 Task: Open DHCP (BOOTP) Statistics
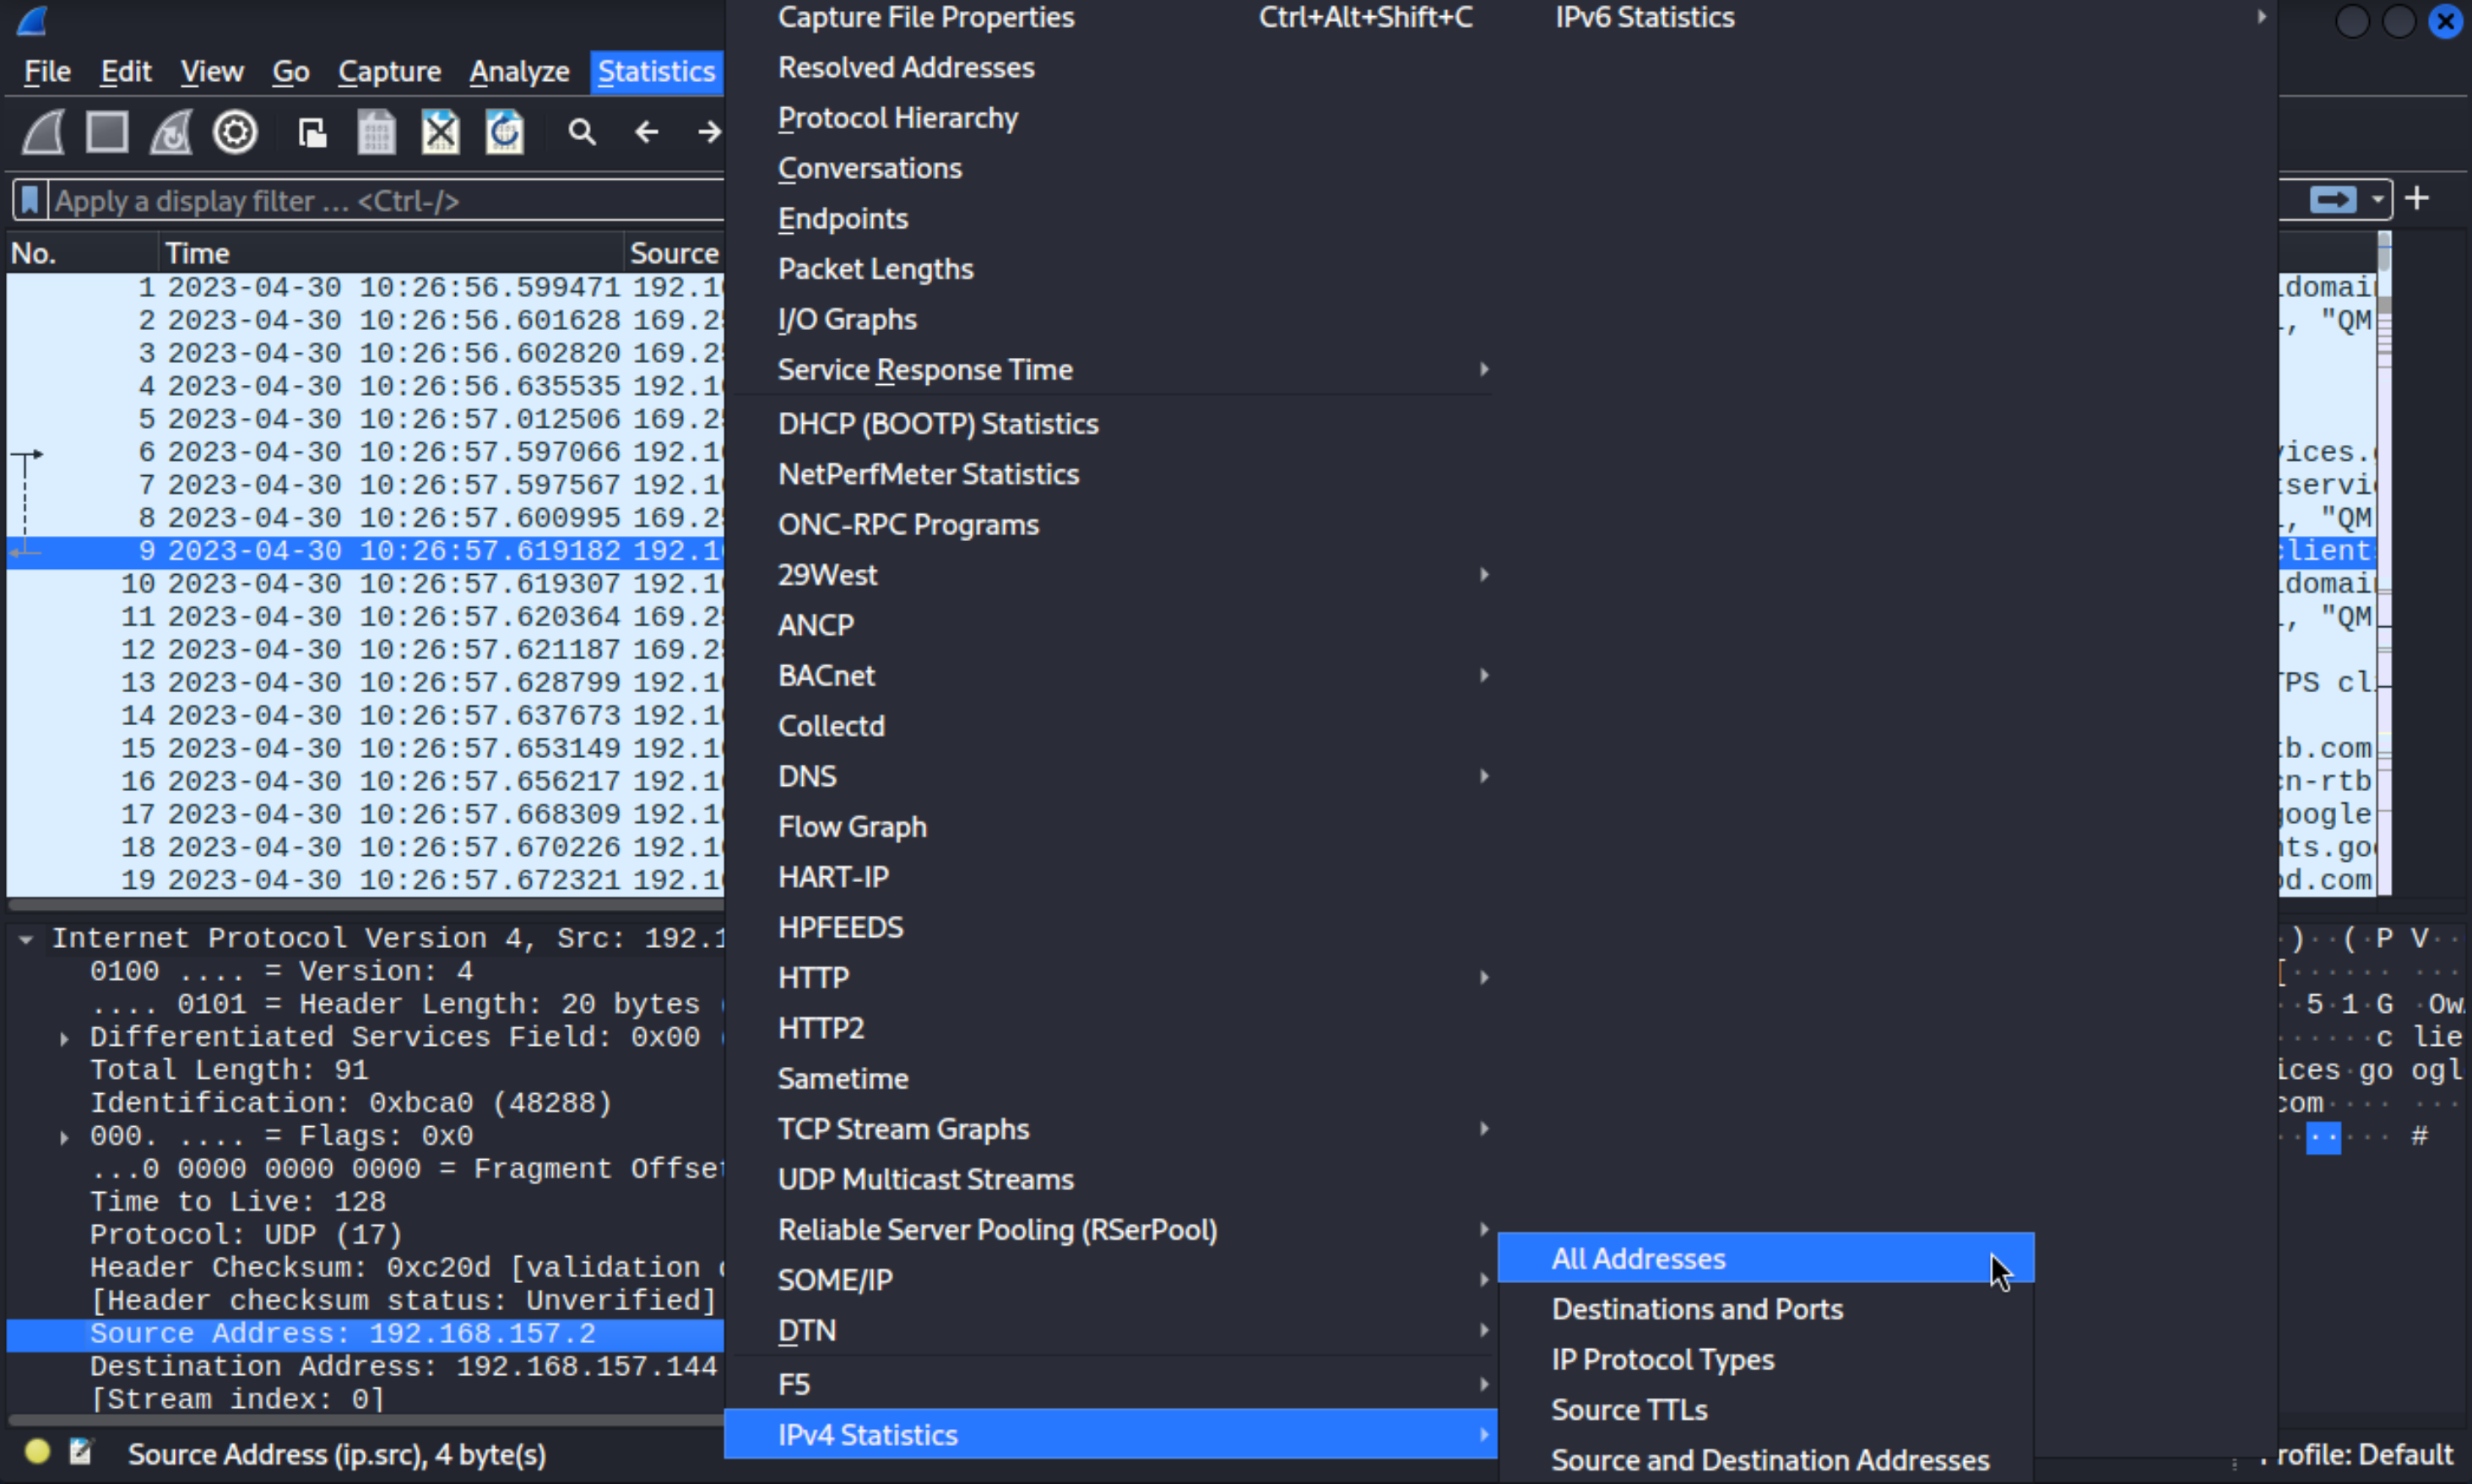1110,424
